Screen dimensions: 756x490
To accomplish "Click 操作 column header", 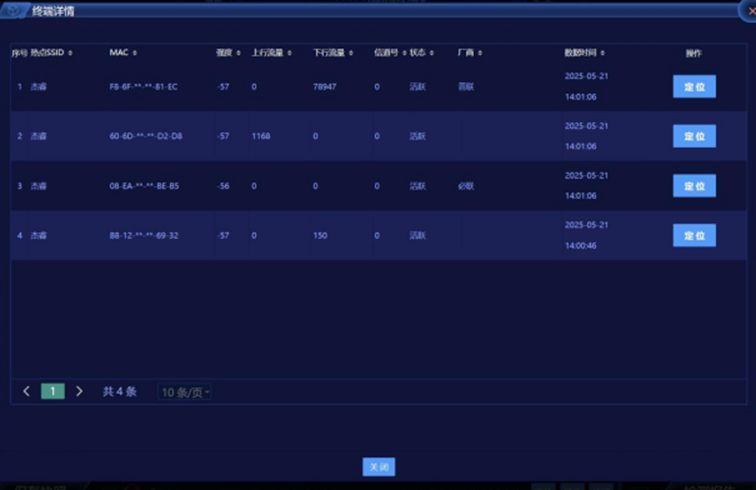I will (694, 53).
